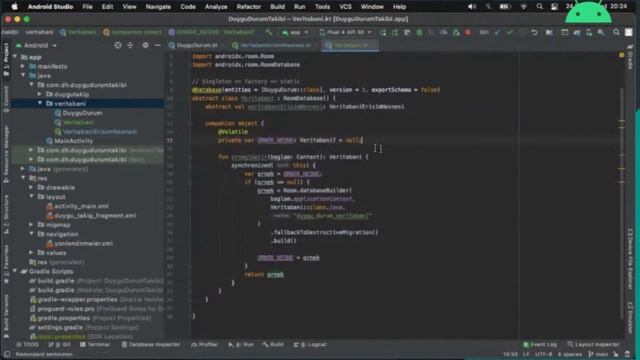The width and height of the screenshot is (640, 360).
Task: Open the Build menu
Action: [x=278, y=7]
